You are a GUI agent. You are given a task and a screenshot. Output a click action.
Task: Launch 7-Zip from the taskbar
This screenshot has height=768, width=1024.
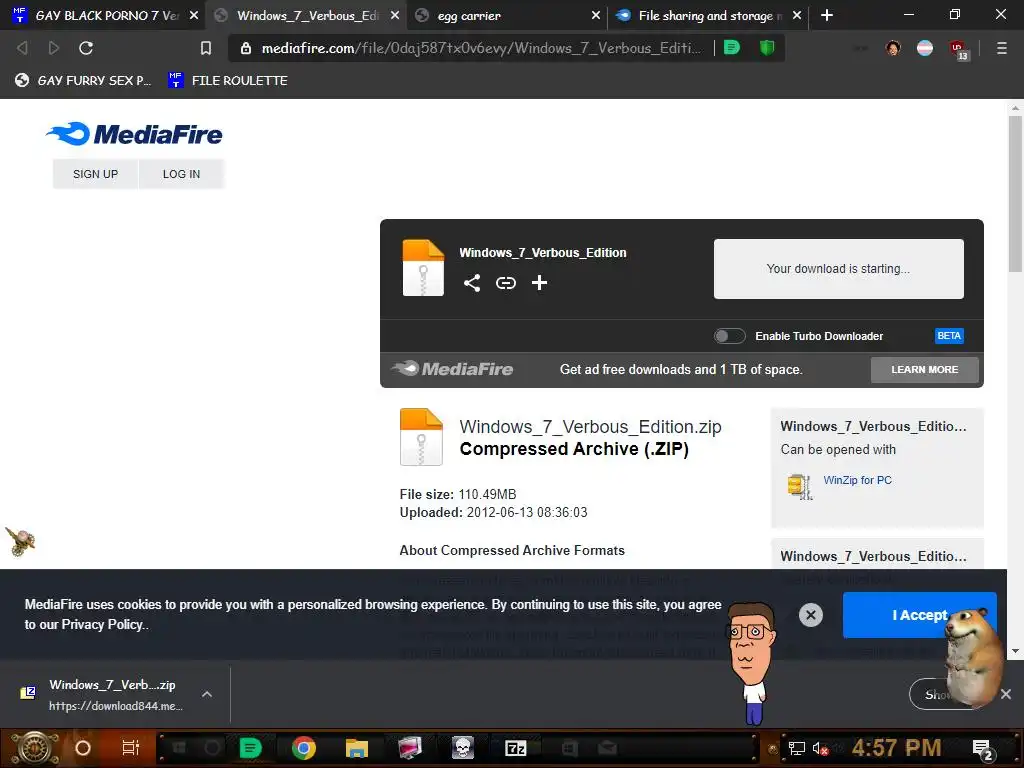click(x=515, y=748)
